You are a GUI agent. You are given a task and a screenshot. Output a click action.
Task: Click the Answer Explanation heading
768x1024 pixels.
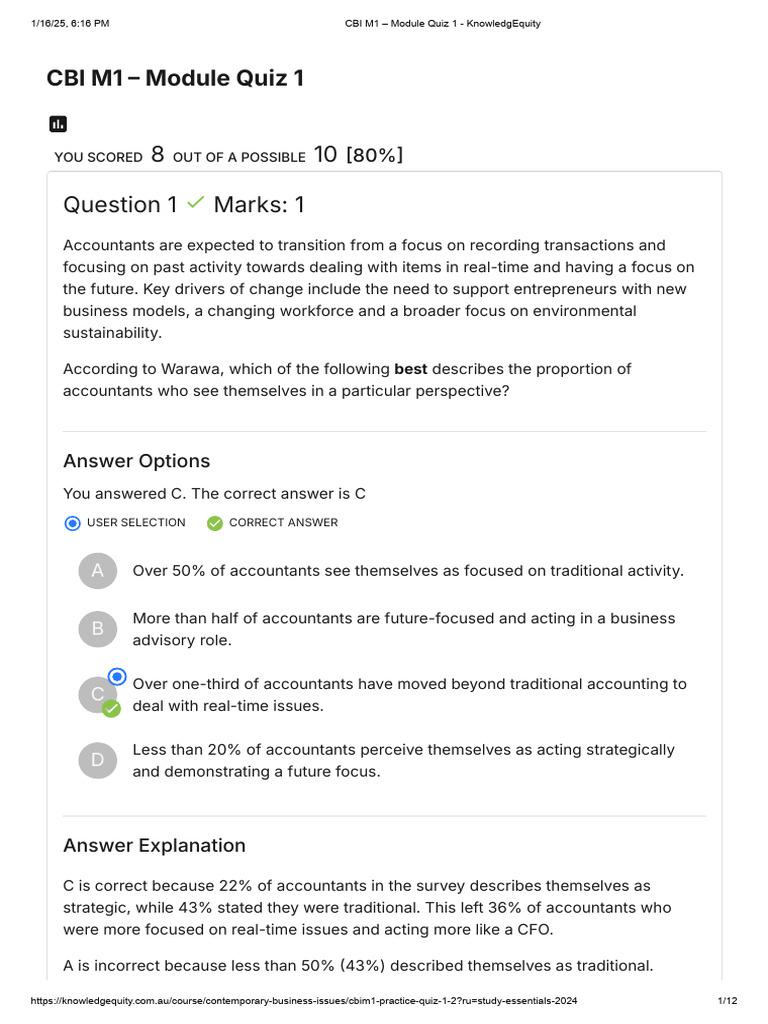[x=154, y=845]
